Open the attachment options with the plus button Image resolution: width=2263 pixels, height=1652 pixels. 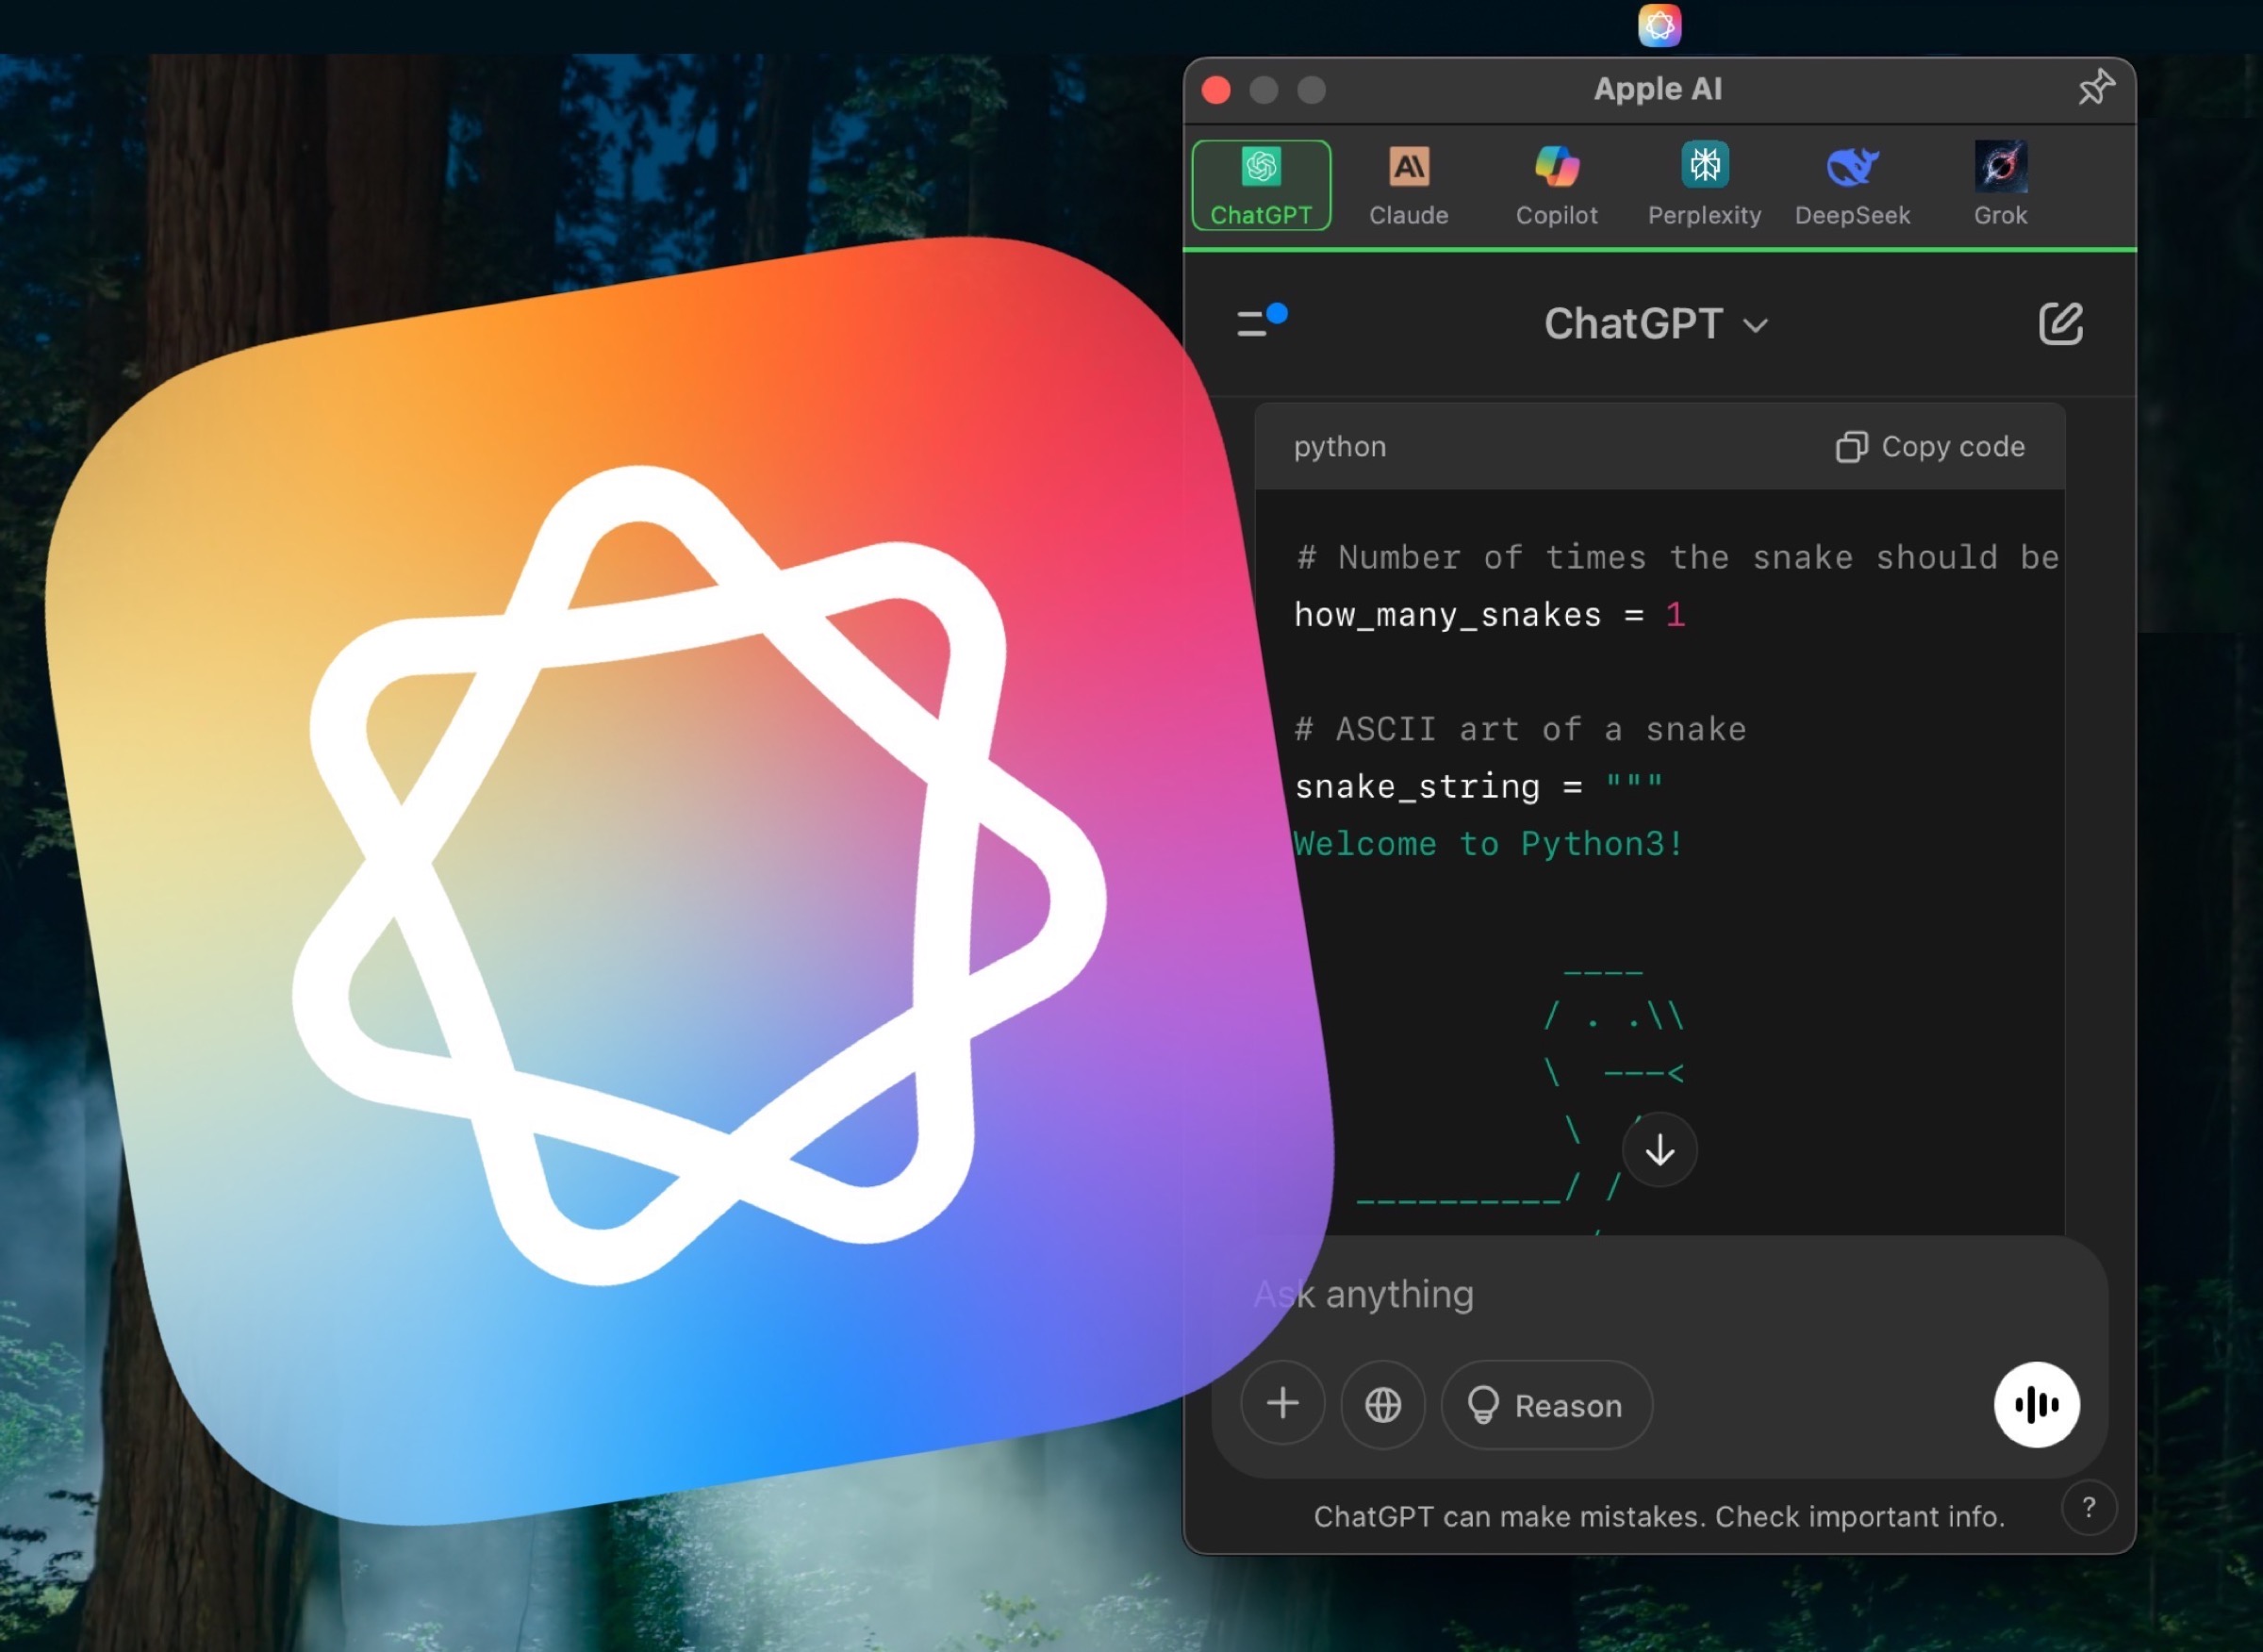pyautogui.click(x=1283, y=1404)
